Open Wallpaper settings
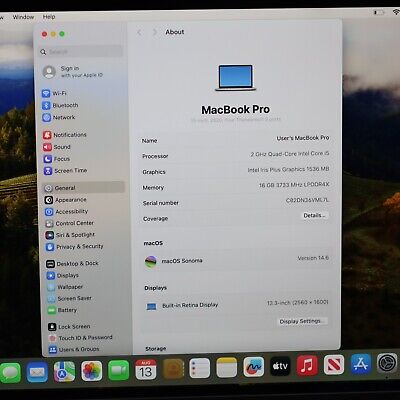400x400 pixels. coord(65,287)
